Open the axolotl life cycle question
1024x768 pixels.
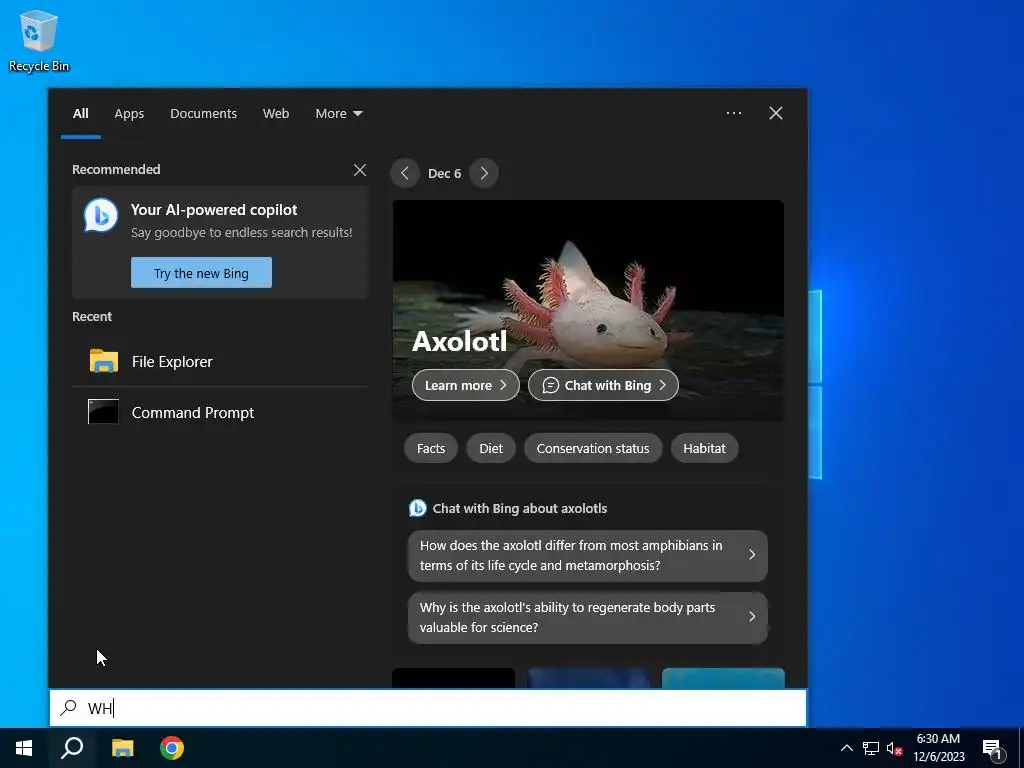588,556
